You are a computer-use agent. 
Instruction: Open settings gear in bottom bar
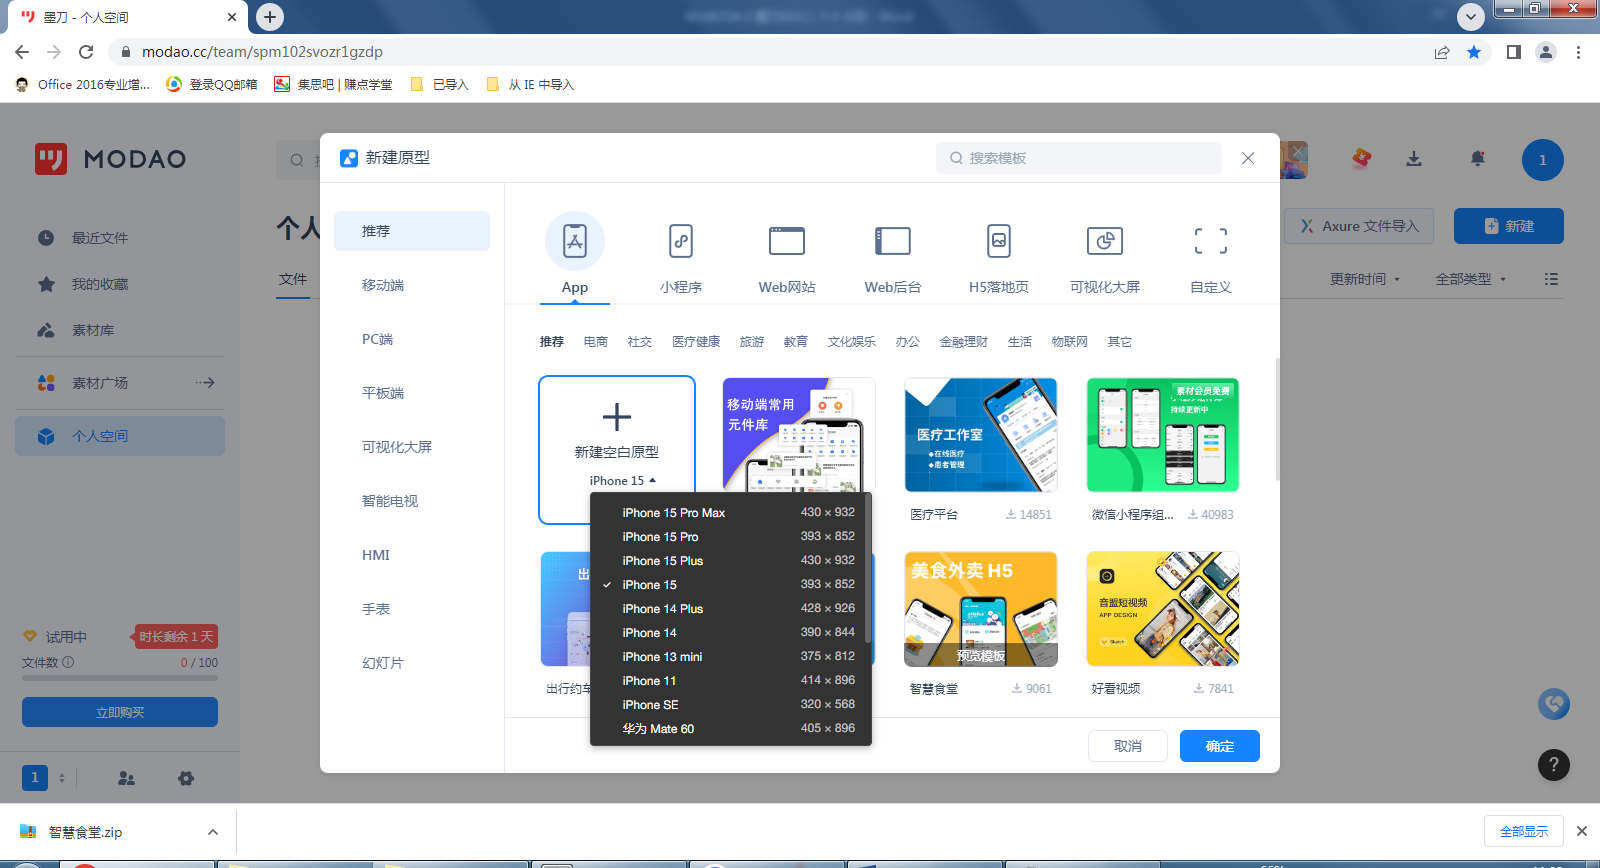point(186,778)
